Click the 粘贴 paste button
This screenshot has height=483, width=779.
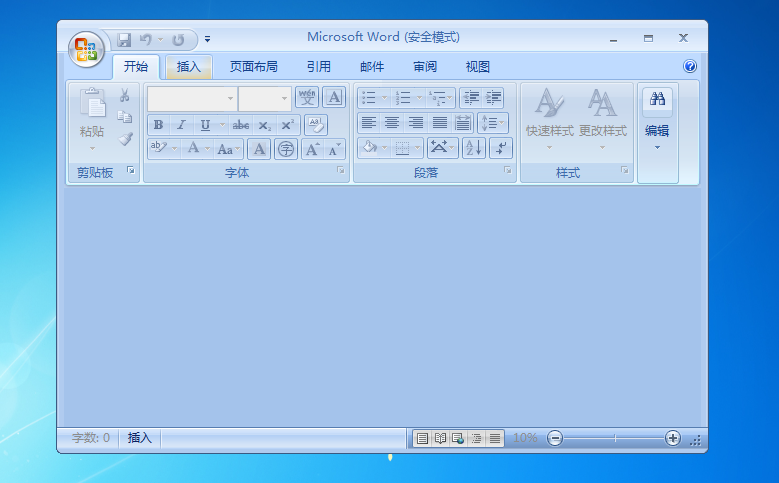(92, 119)
